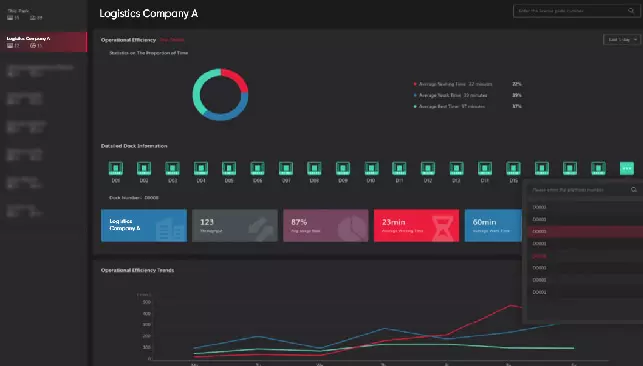Select dock icon D09
Screen dimensions: 643x366
click(x=343, y=168)
